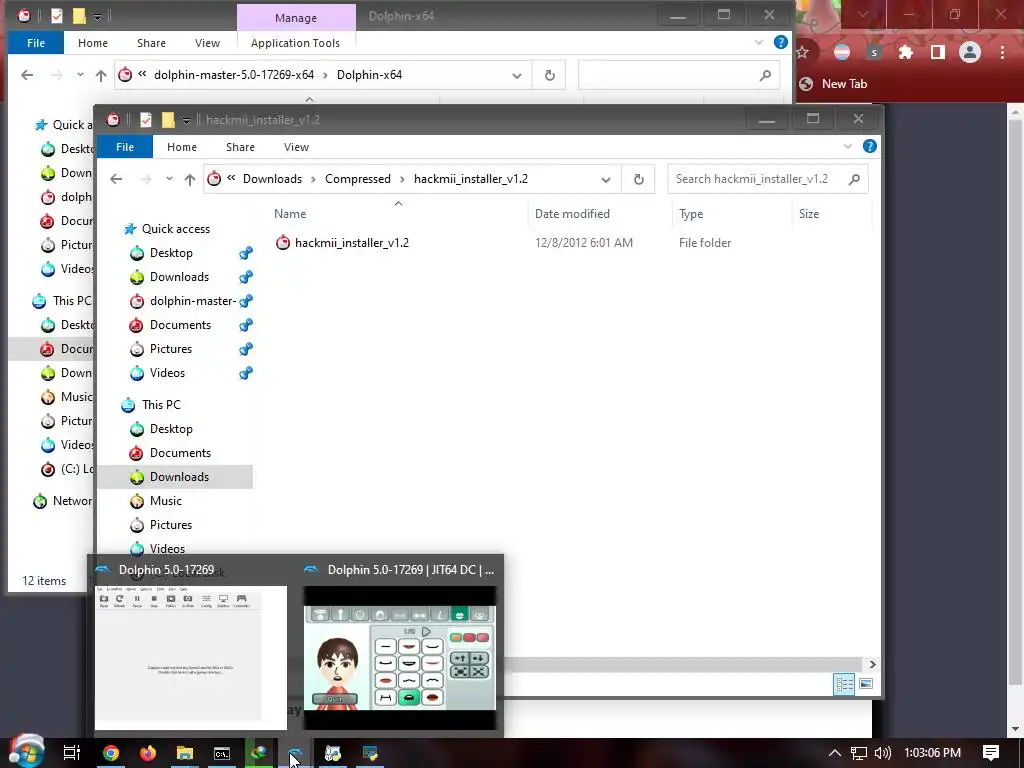Screen dimensions: 1024x768
Task: Open Task View in the taskbar
Action: tap(72, 753)
